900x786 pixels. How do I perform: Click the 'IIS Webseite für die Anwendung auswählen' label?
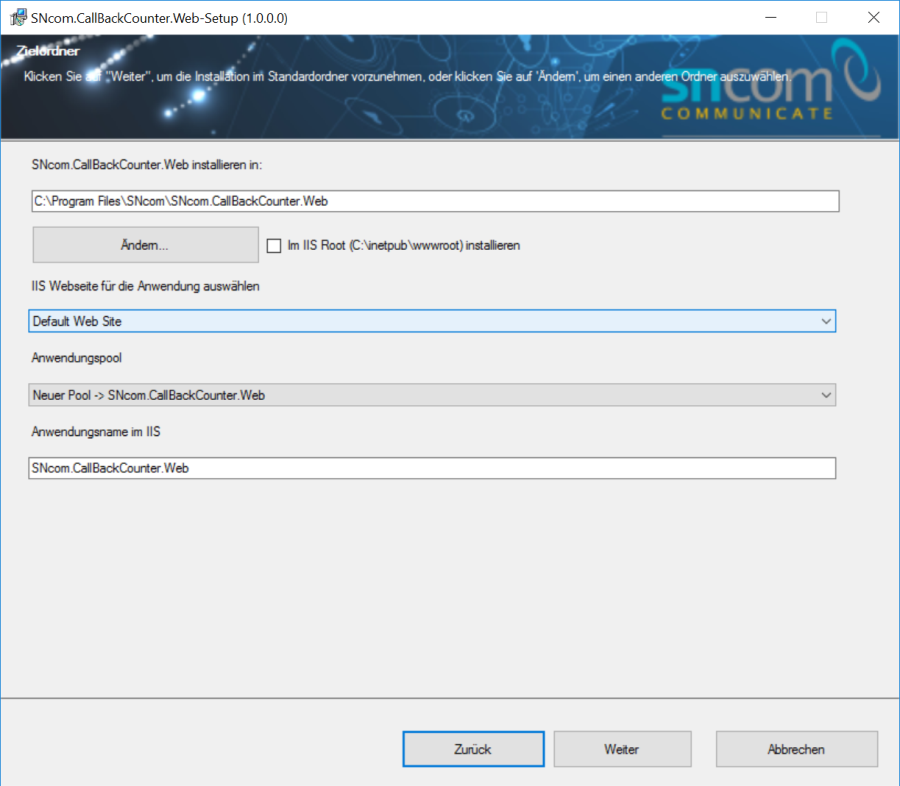point(146,286)
